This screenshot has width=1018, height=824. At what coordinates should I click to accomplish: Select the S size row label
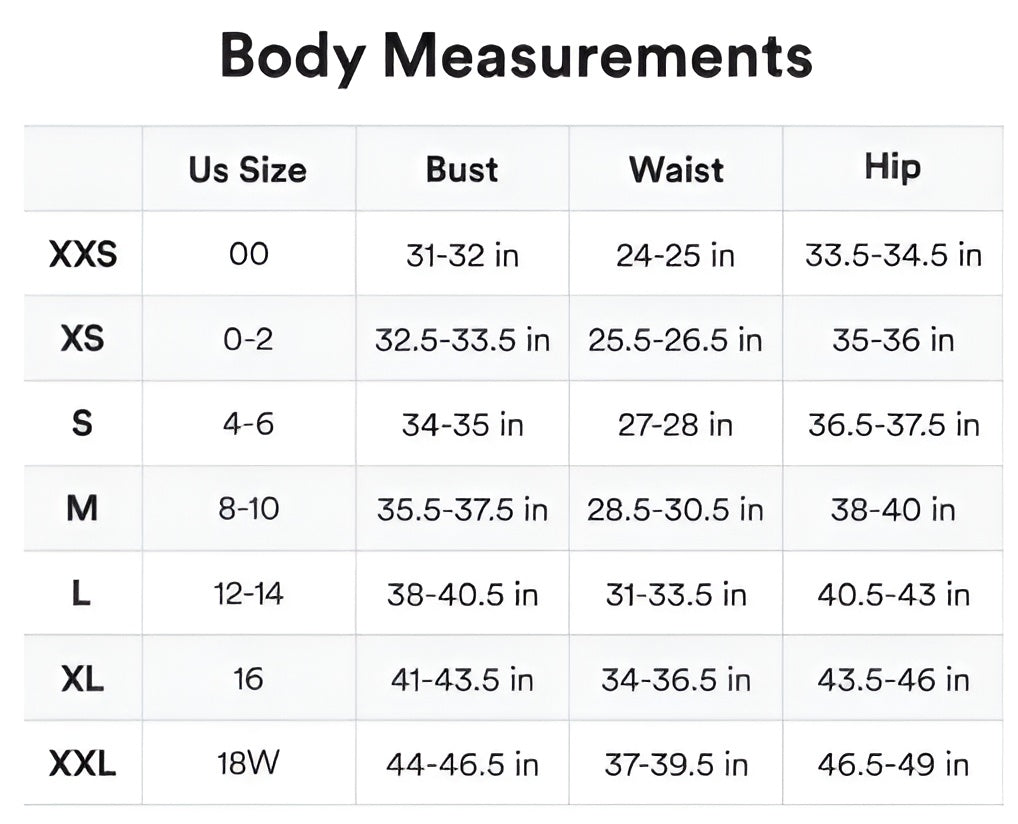tap(83, 424)
